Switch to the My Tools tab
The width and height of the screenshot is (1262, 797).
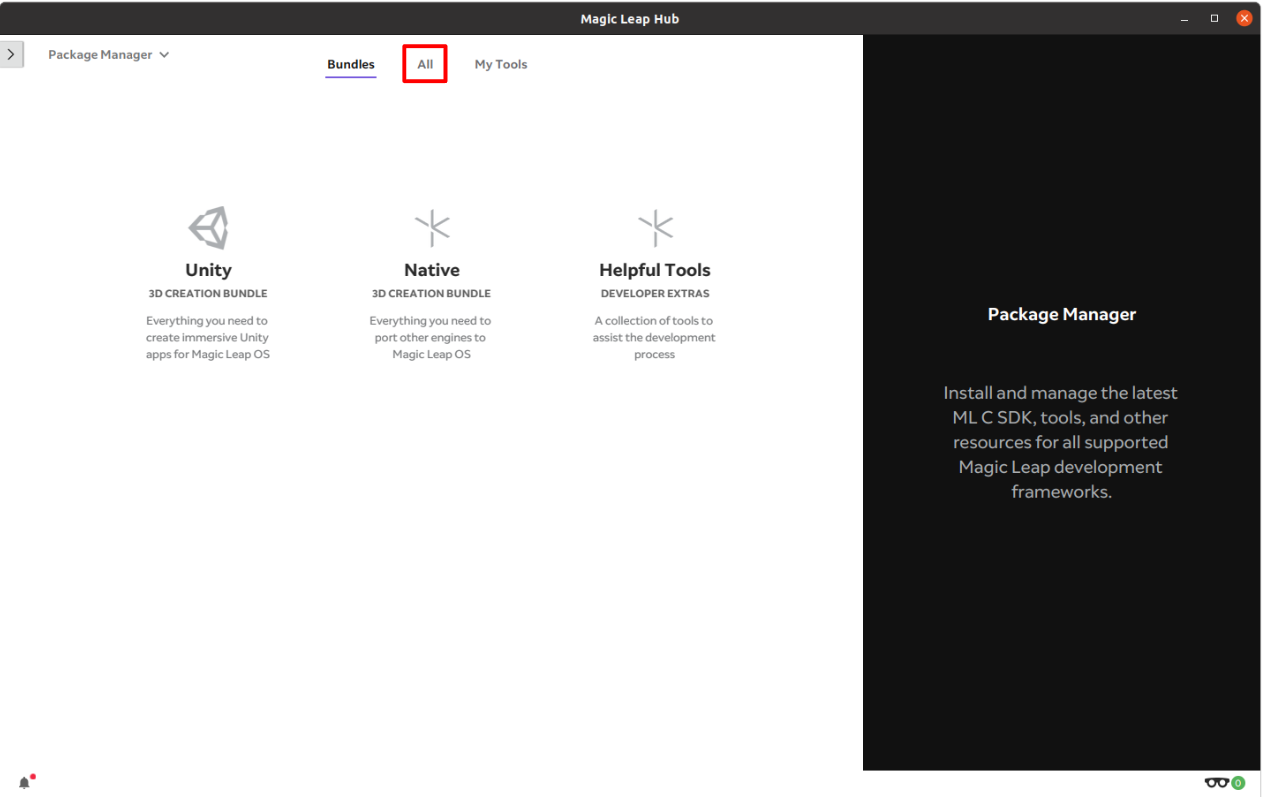pyautogui.click(x=501, y=63)
